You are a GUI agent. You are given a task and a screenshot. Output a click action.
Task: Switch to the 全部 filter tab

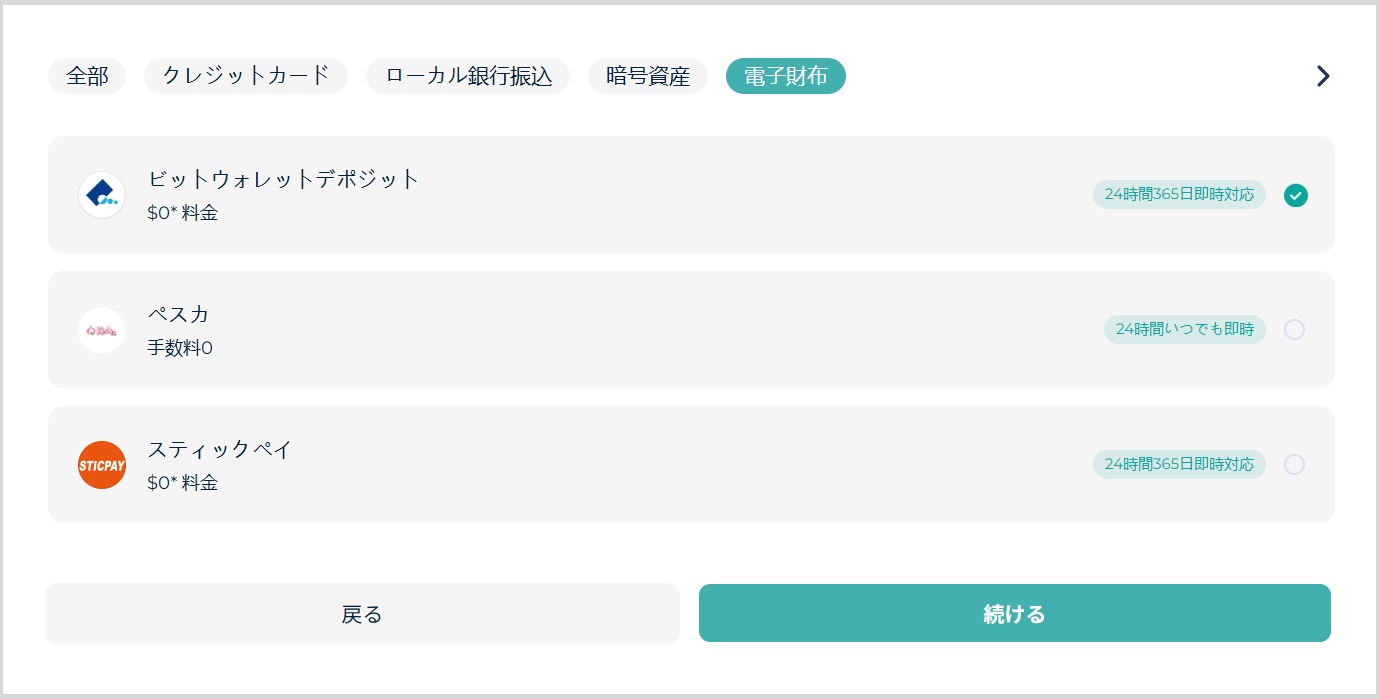click(87, 76)
